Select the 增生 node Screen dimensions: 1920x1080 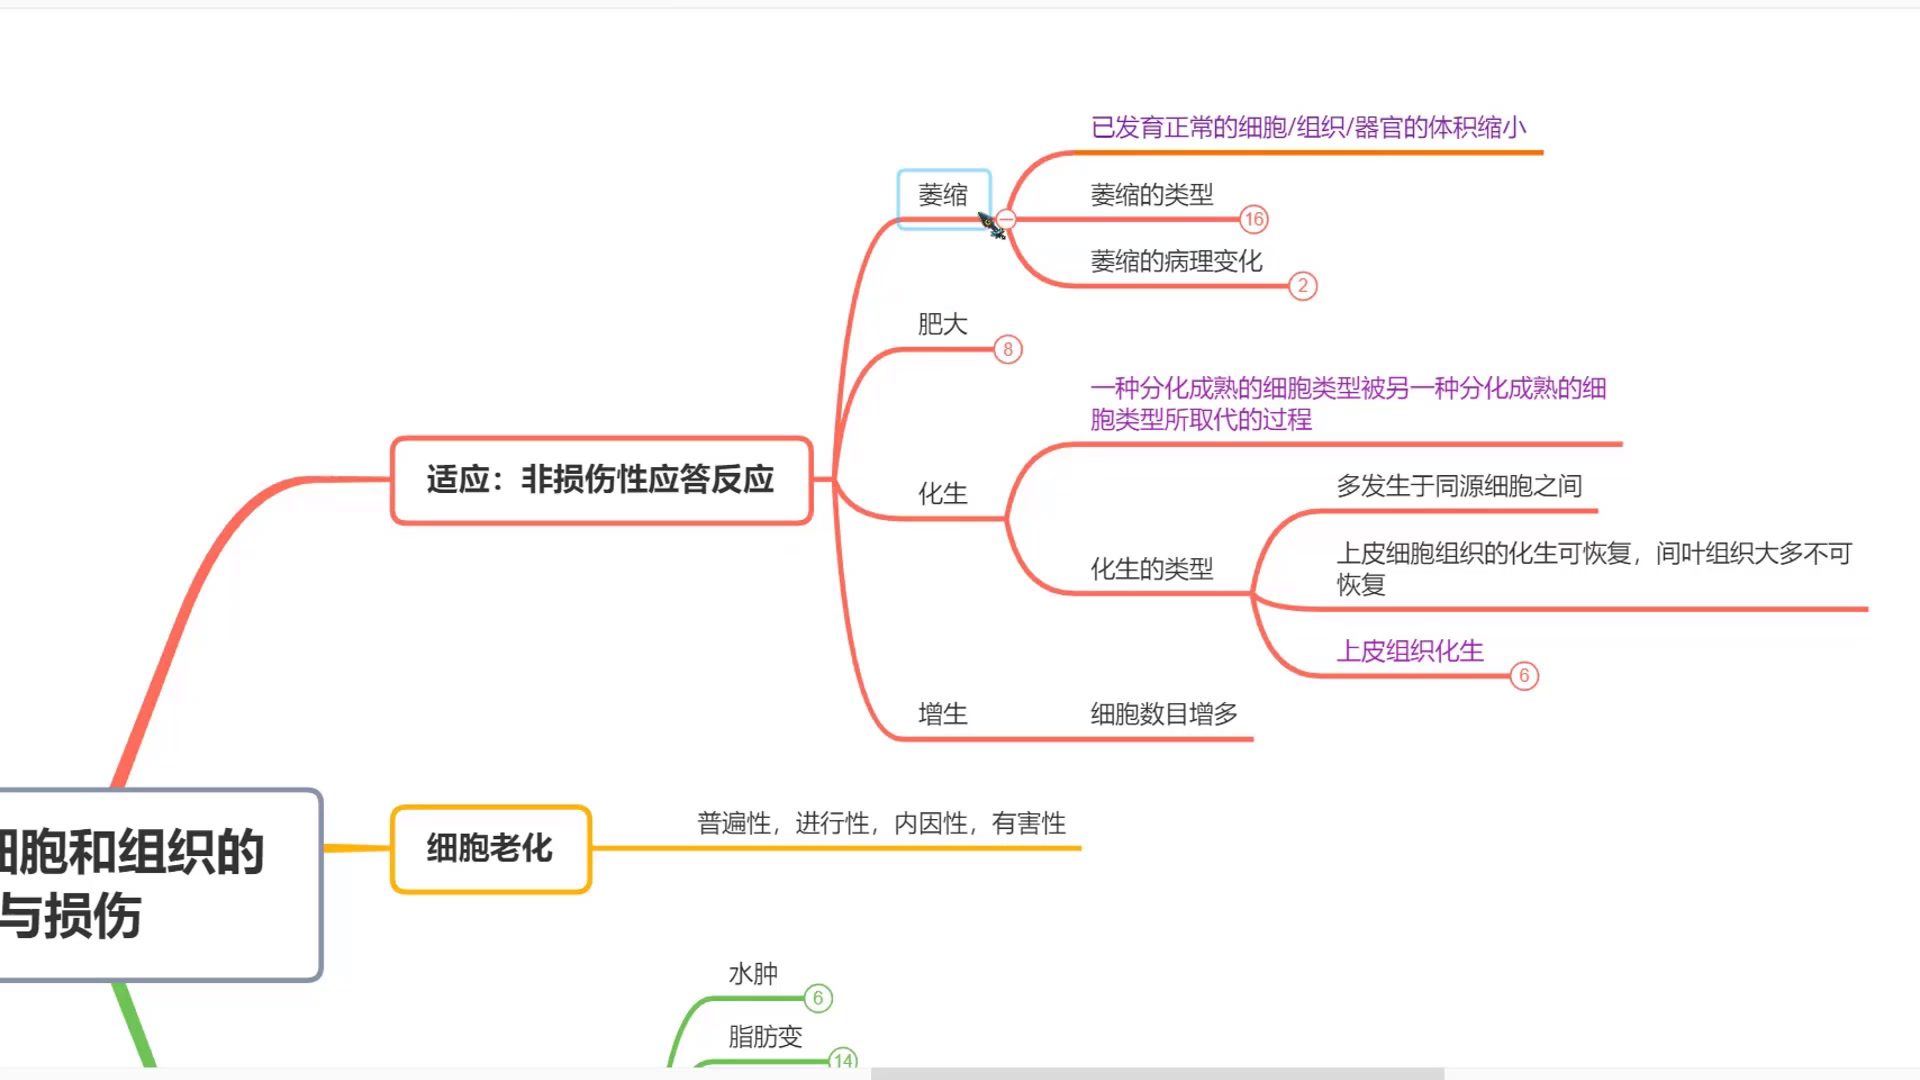[942, 714]
